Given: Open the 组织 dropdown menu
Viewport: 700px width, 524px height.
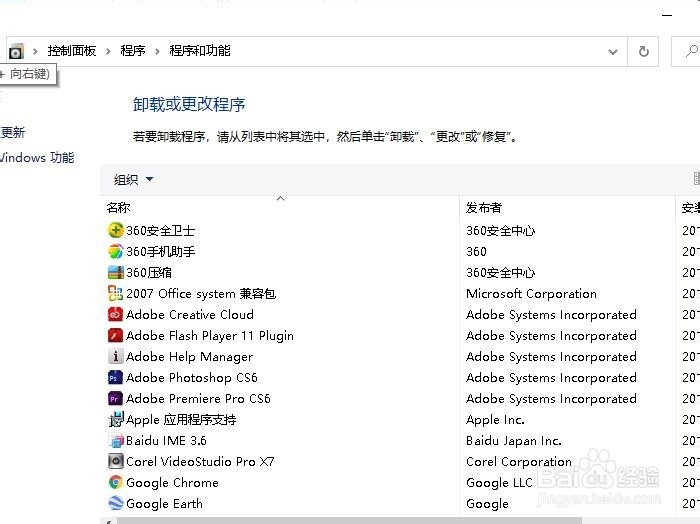Looking at the screenshot, I should tap(133, 179).
